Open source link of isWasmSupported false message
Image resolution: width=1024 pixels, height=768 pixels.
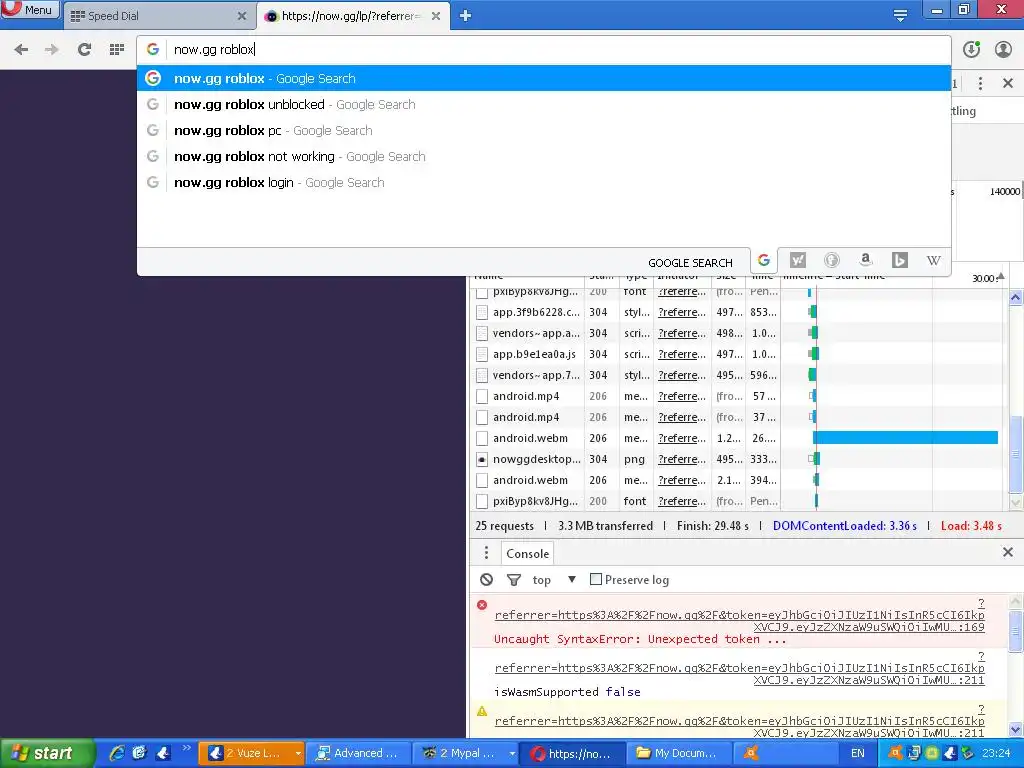tap(739, 668)
